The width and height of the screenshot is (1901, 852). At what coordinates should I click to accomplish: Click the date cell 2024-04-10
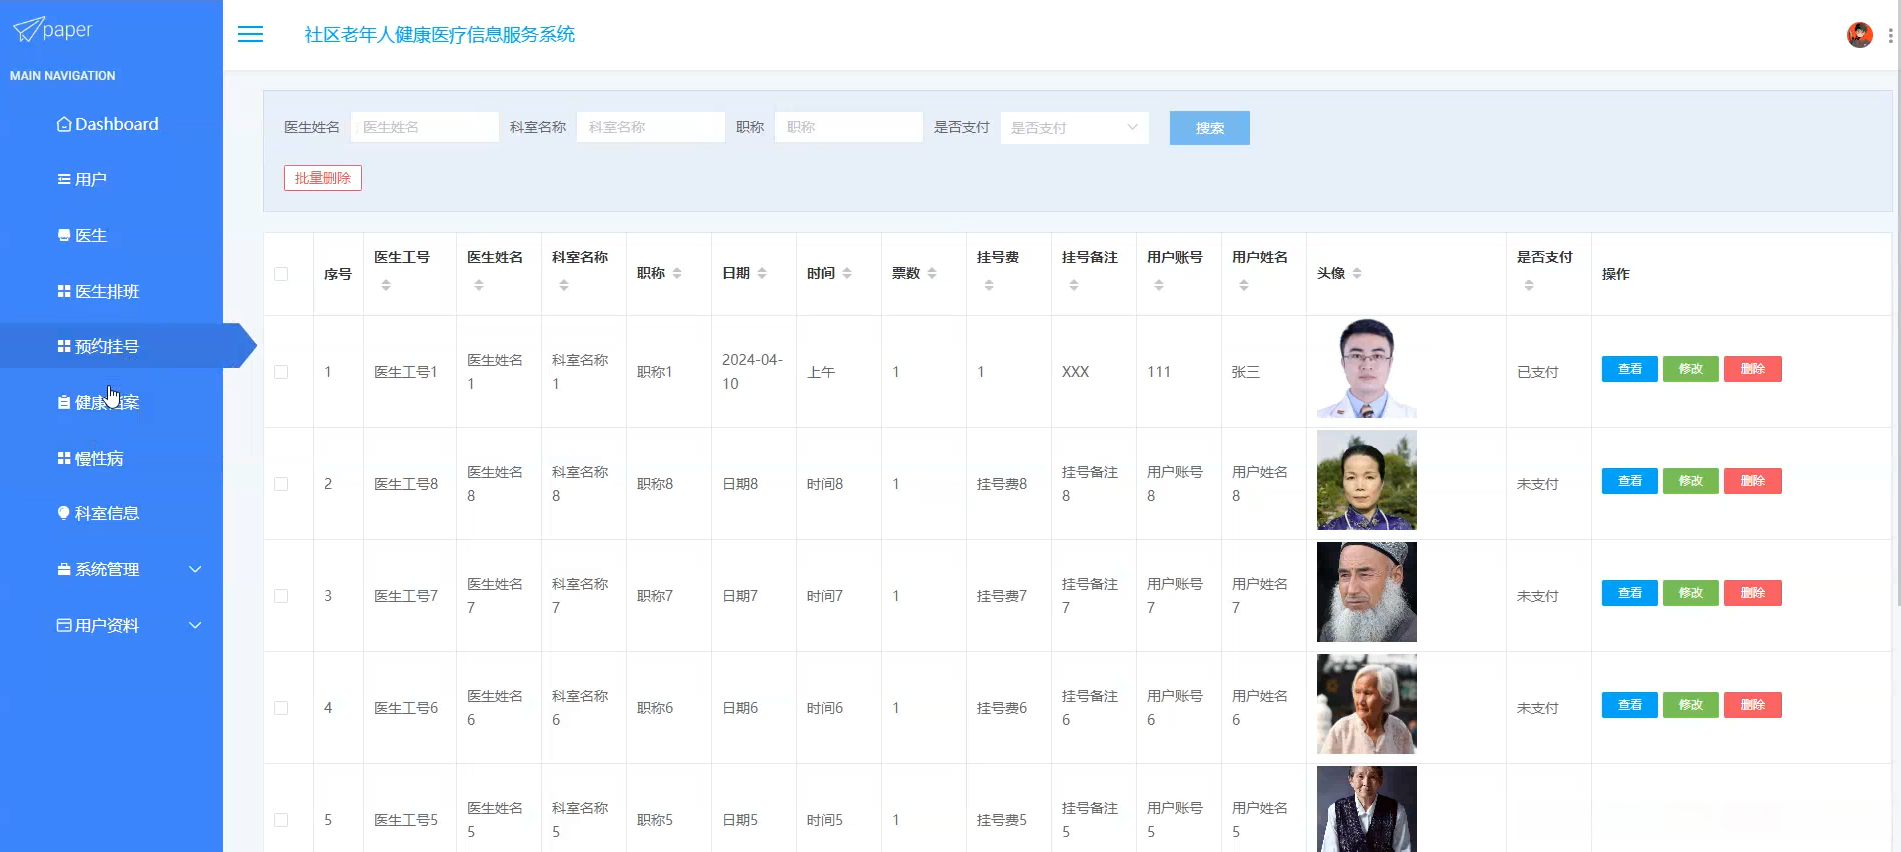coord(753,372)
